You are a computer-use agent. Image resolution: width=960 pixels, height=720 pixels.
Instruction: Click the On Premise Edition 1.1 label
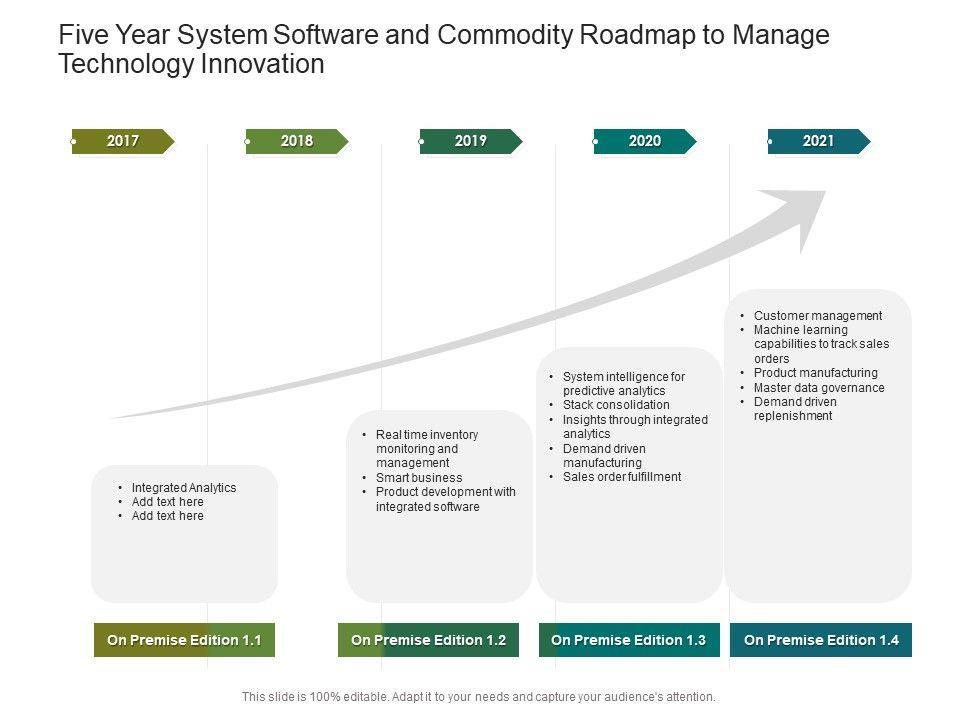click(184, 640)
